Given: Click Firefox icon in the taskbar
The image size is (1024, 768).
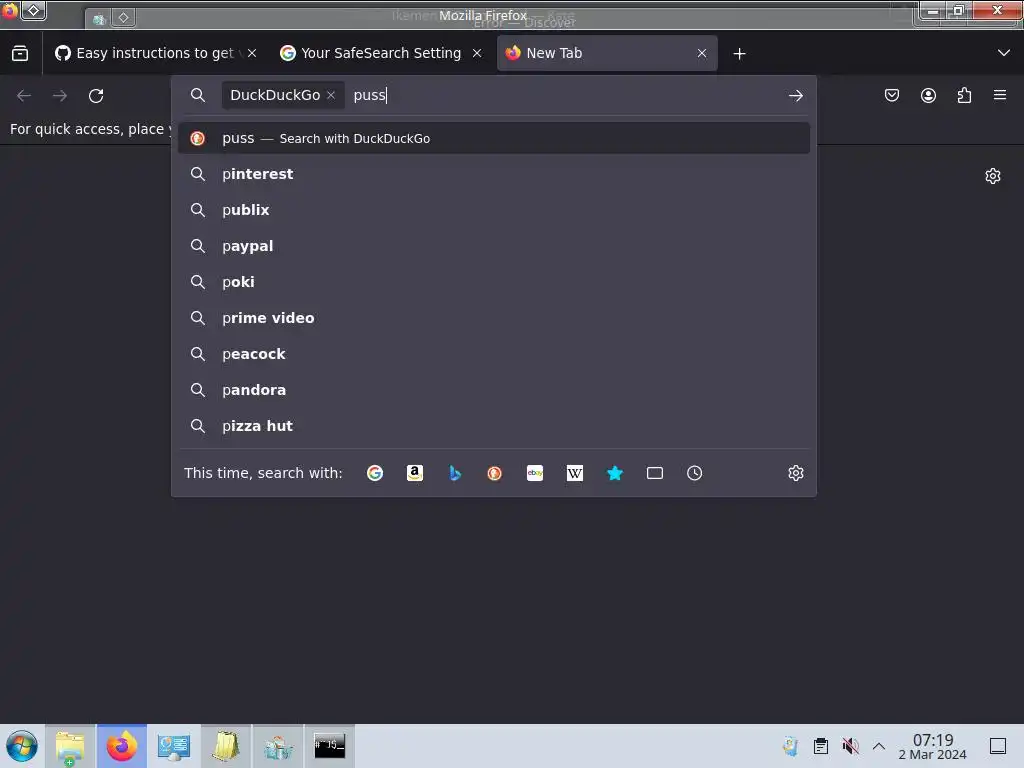Looking at the screenshot, I should (x=121, y=746).
